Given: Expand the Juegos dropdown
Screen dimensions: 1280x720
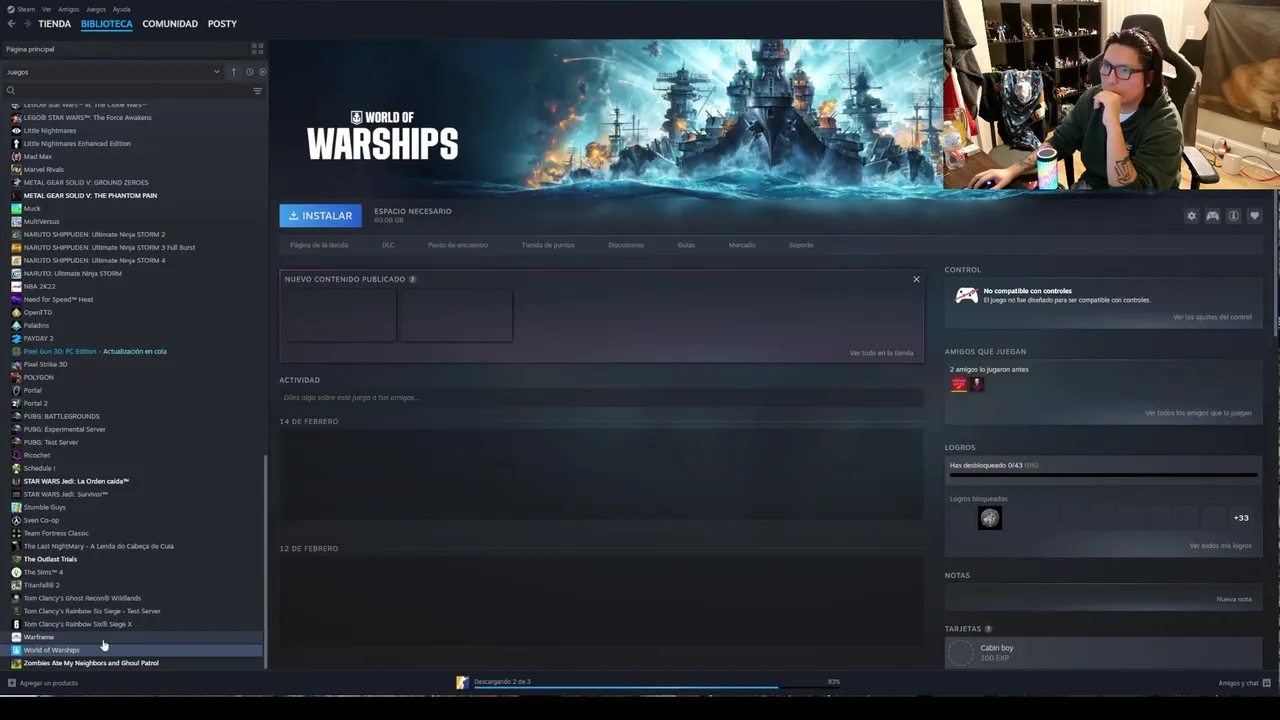Looking at the screenshot, I should pos(113,72).
